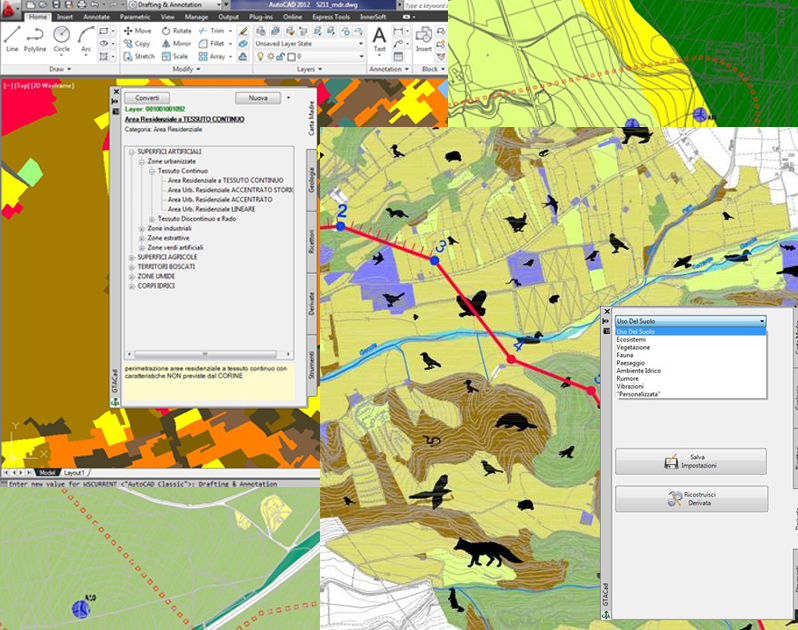
Task: Toggle the layer lock padlock icon
Action: (x=280, y=56)
